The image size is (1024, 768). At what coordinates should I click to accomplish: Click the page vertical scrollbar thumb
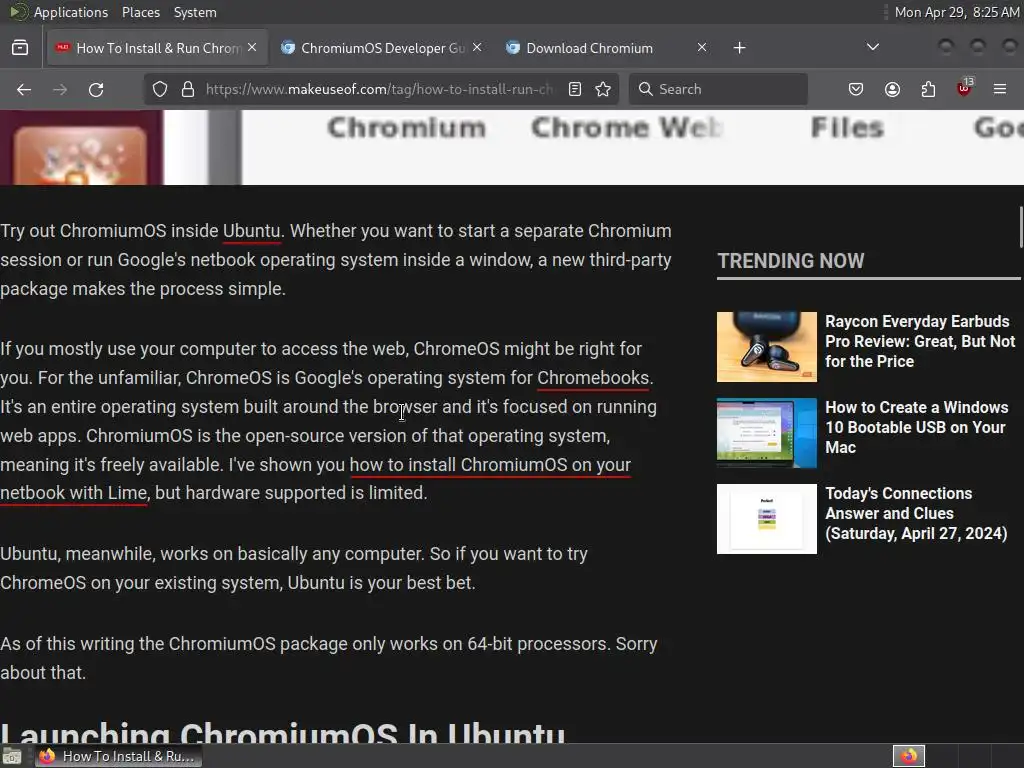[x=1021, y=227]
